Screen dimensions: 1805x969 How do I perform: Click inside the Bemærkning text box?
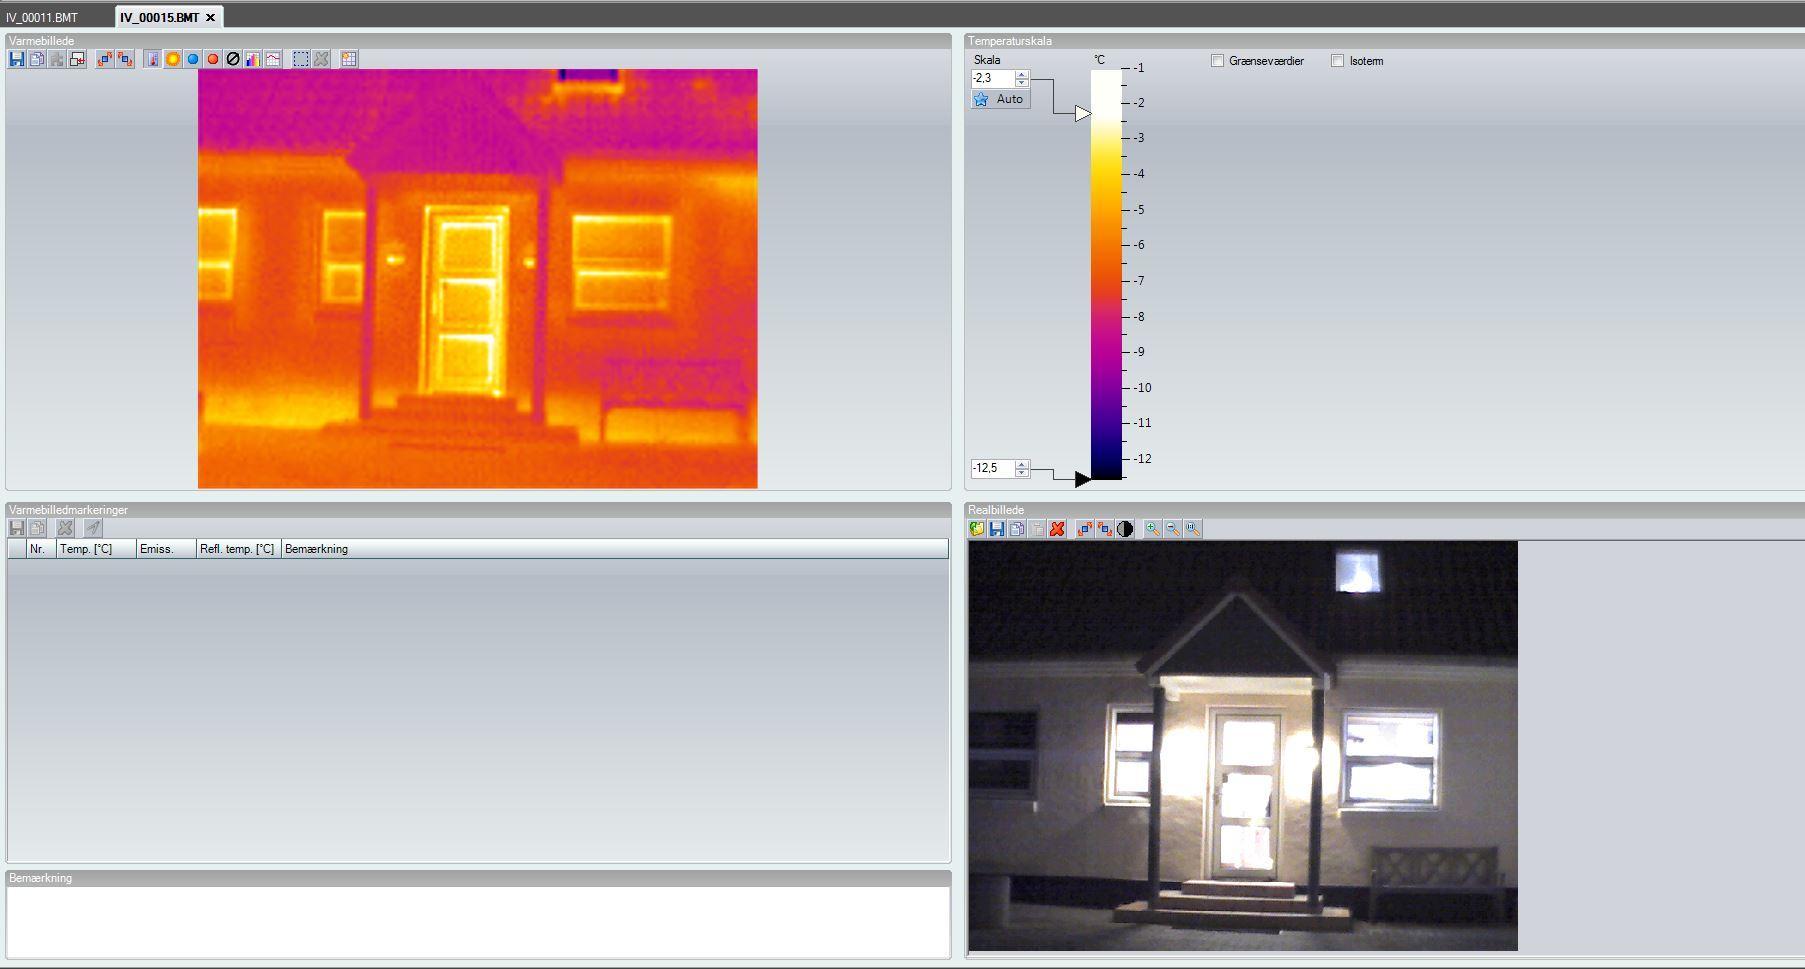(x=478, y=922)
